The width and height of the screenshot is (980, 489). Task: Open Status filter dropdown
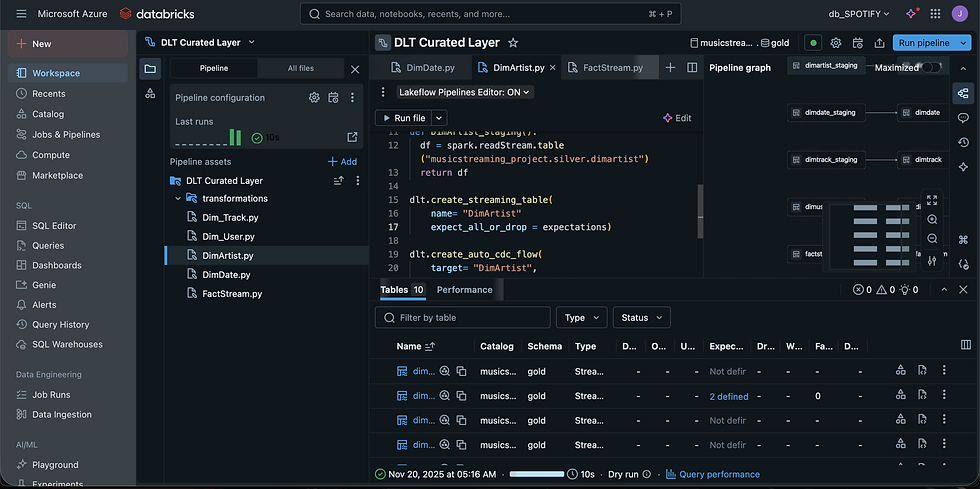(x=641, y=318)
